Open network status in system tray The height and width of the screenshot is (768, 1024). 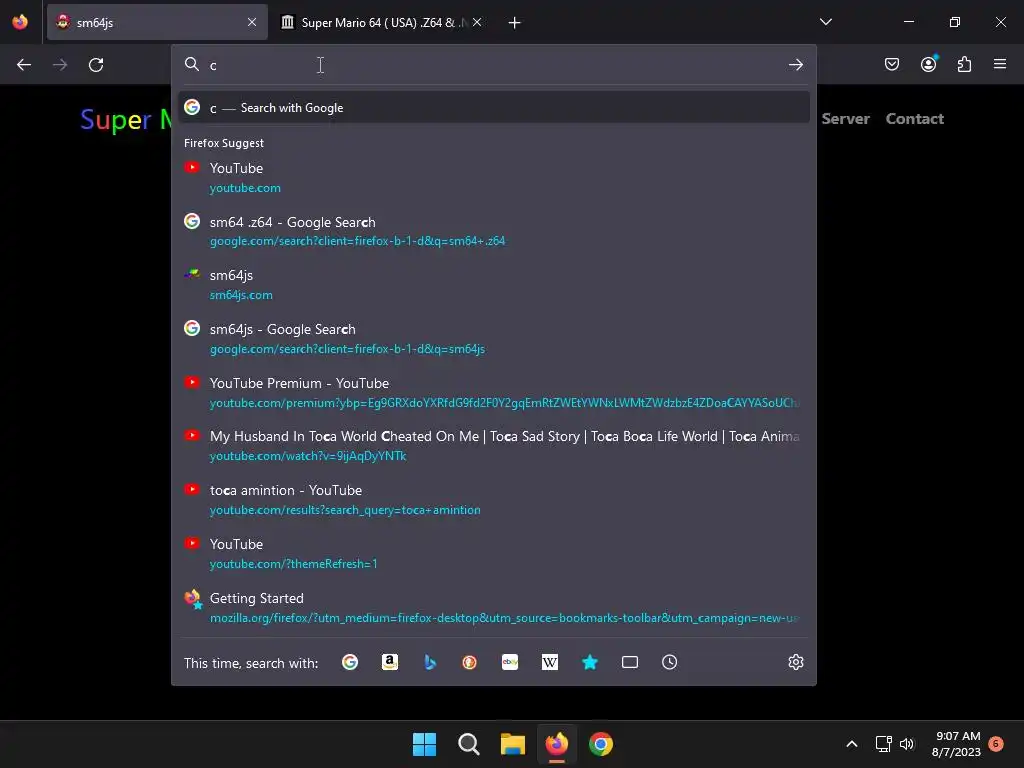pos(884,744)
